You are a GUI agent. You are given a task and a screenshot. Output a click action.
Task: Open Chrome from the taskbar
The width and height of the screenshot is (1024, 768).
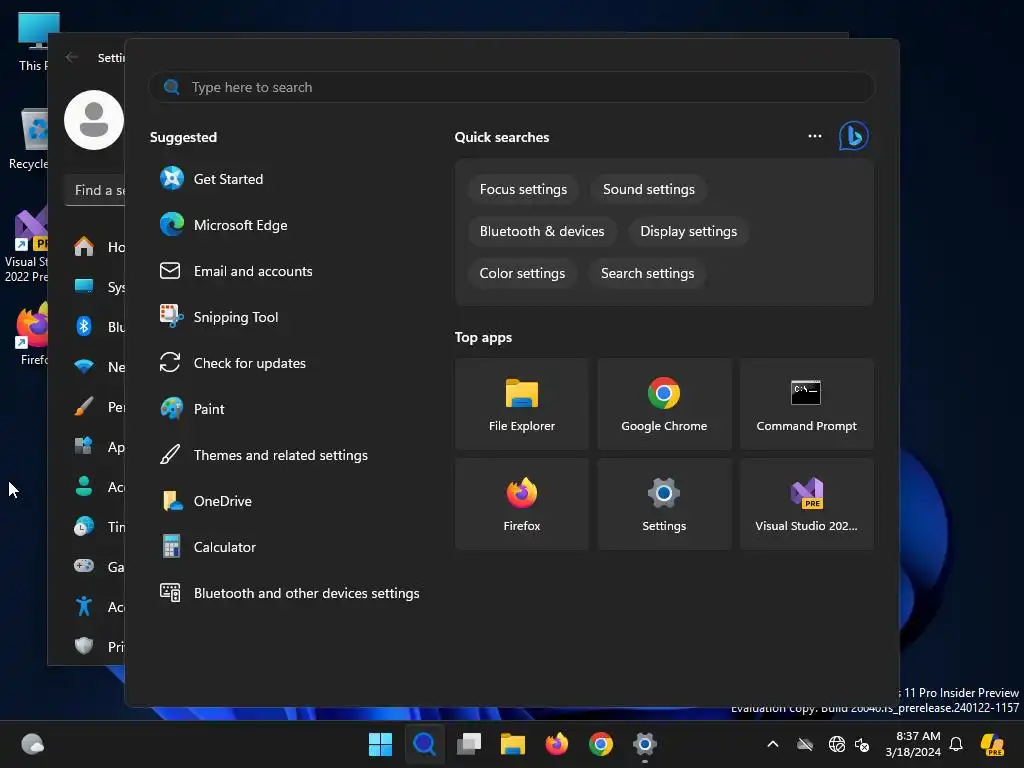[601, 744]
